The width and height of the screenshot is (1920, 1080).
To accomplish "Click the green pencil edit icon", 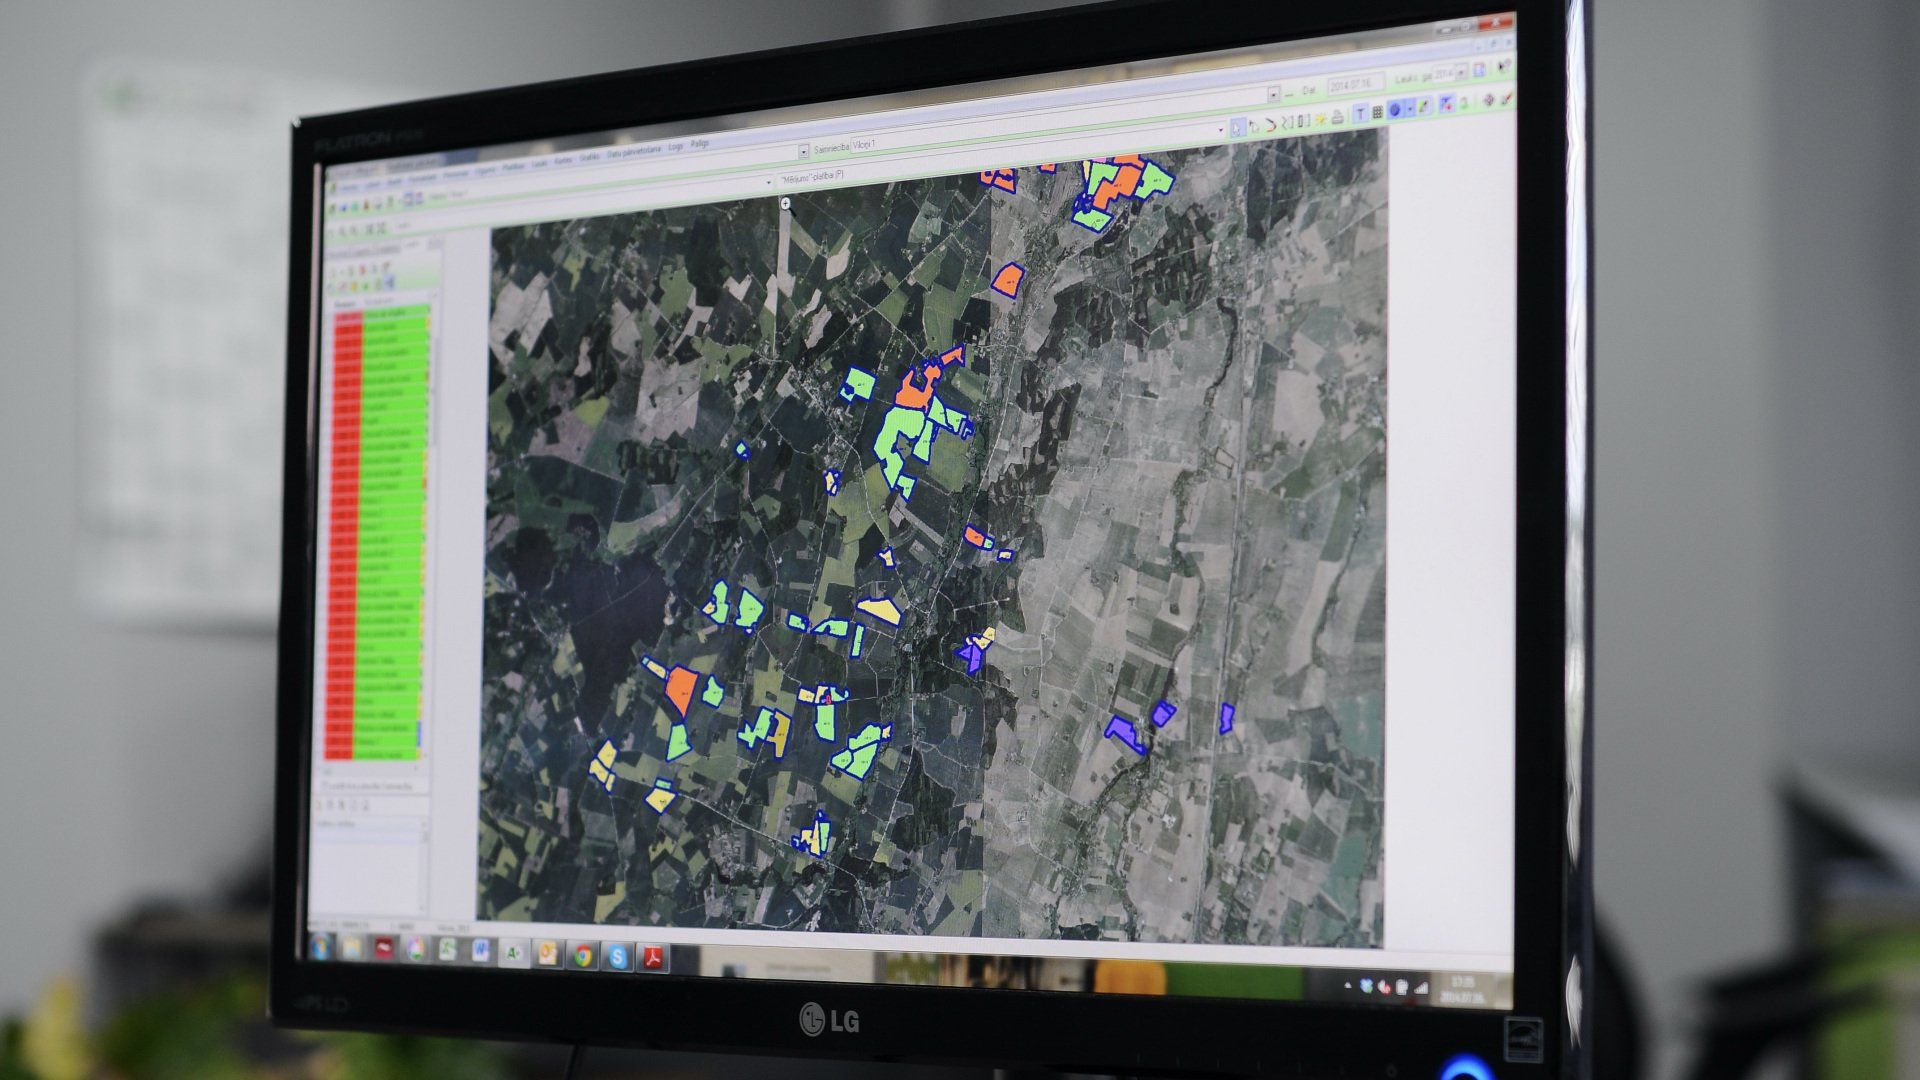I will click(1424, 107).
